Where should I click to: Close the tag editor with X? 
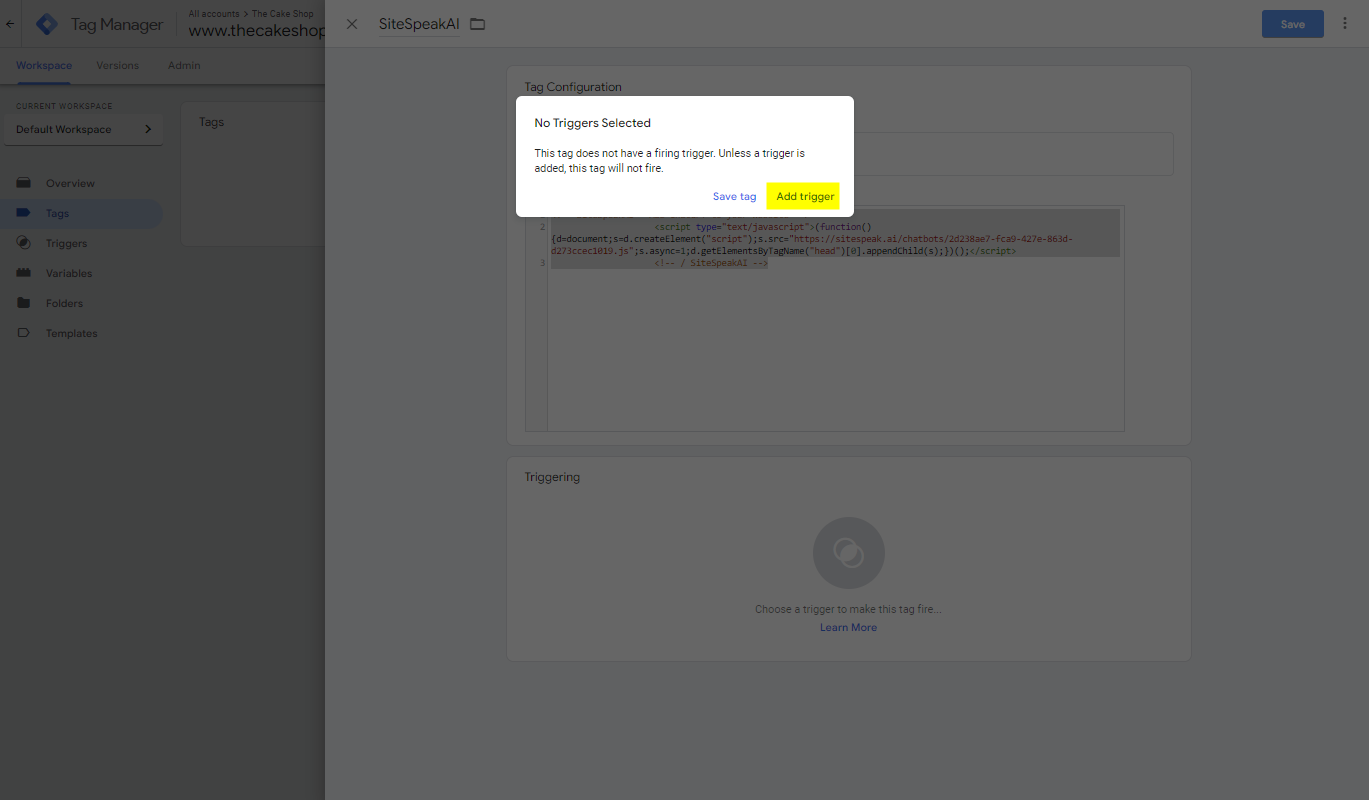pos(352,24)
